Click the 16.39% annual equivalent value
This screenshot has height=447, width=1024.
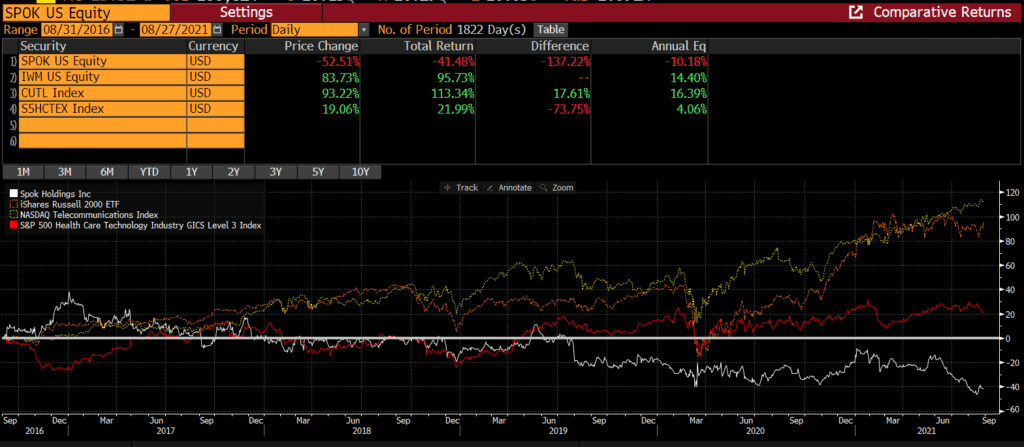686,93
